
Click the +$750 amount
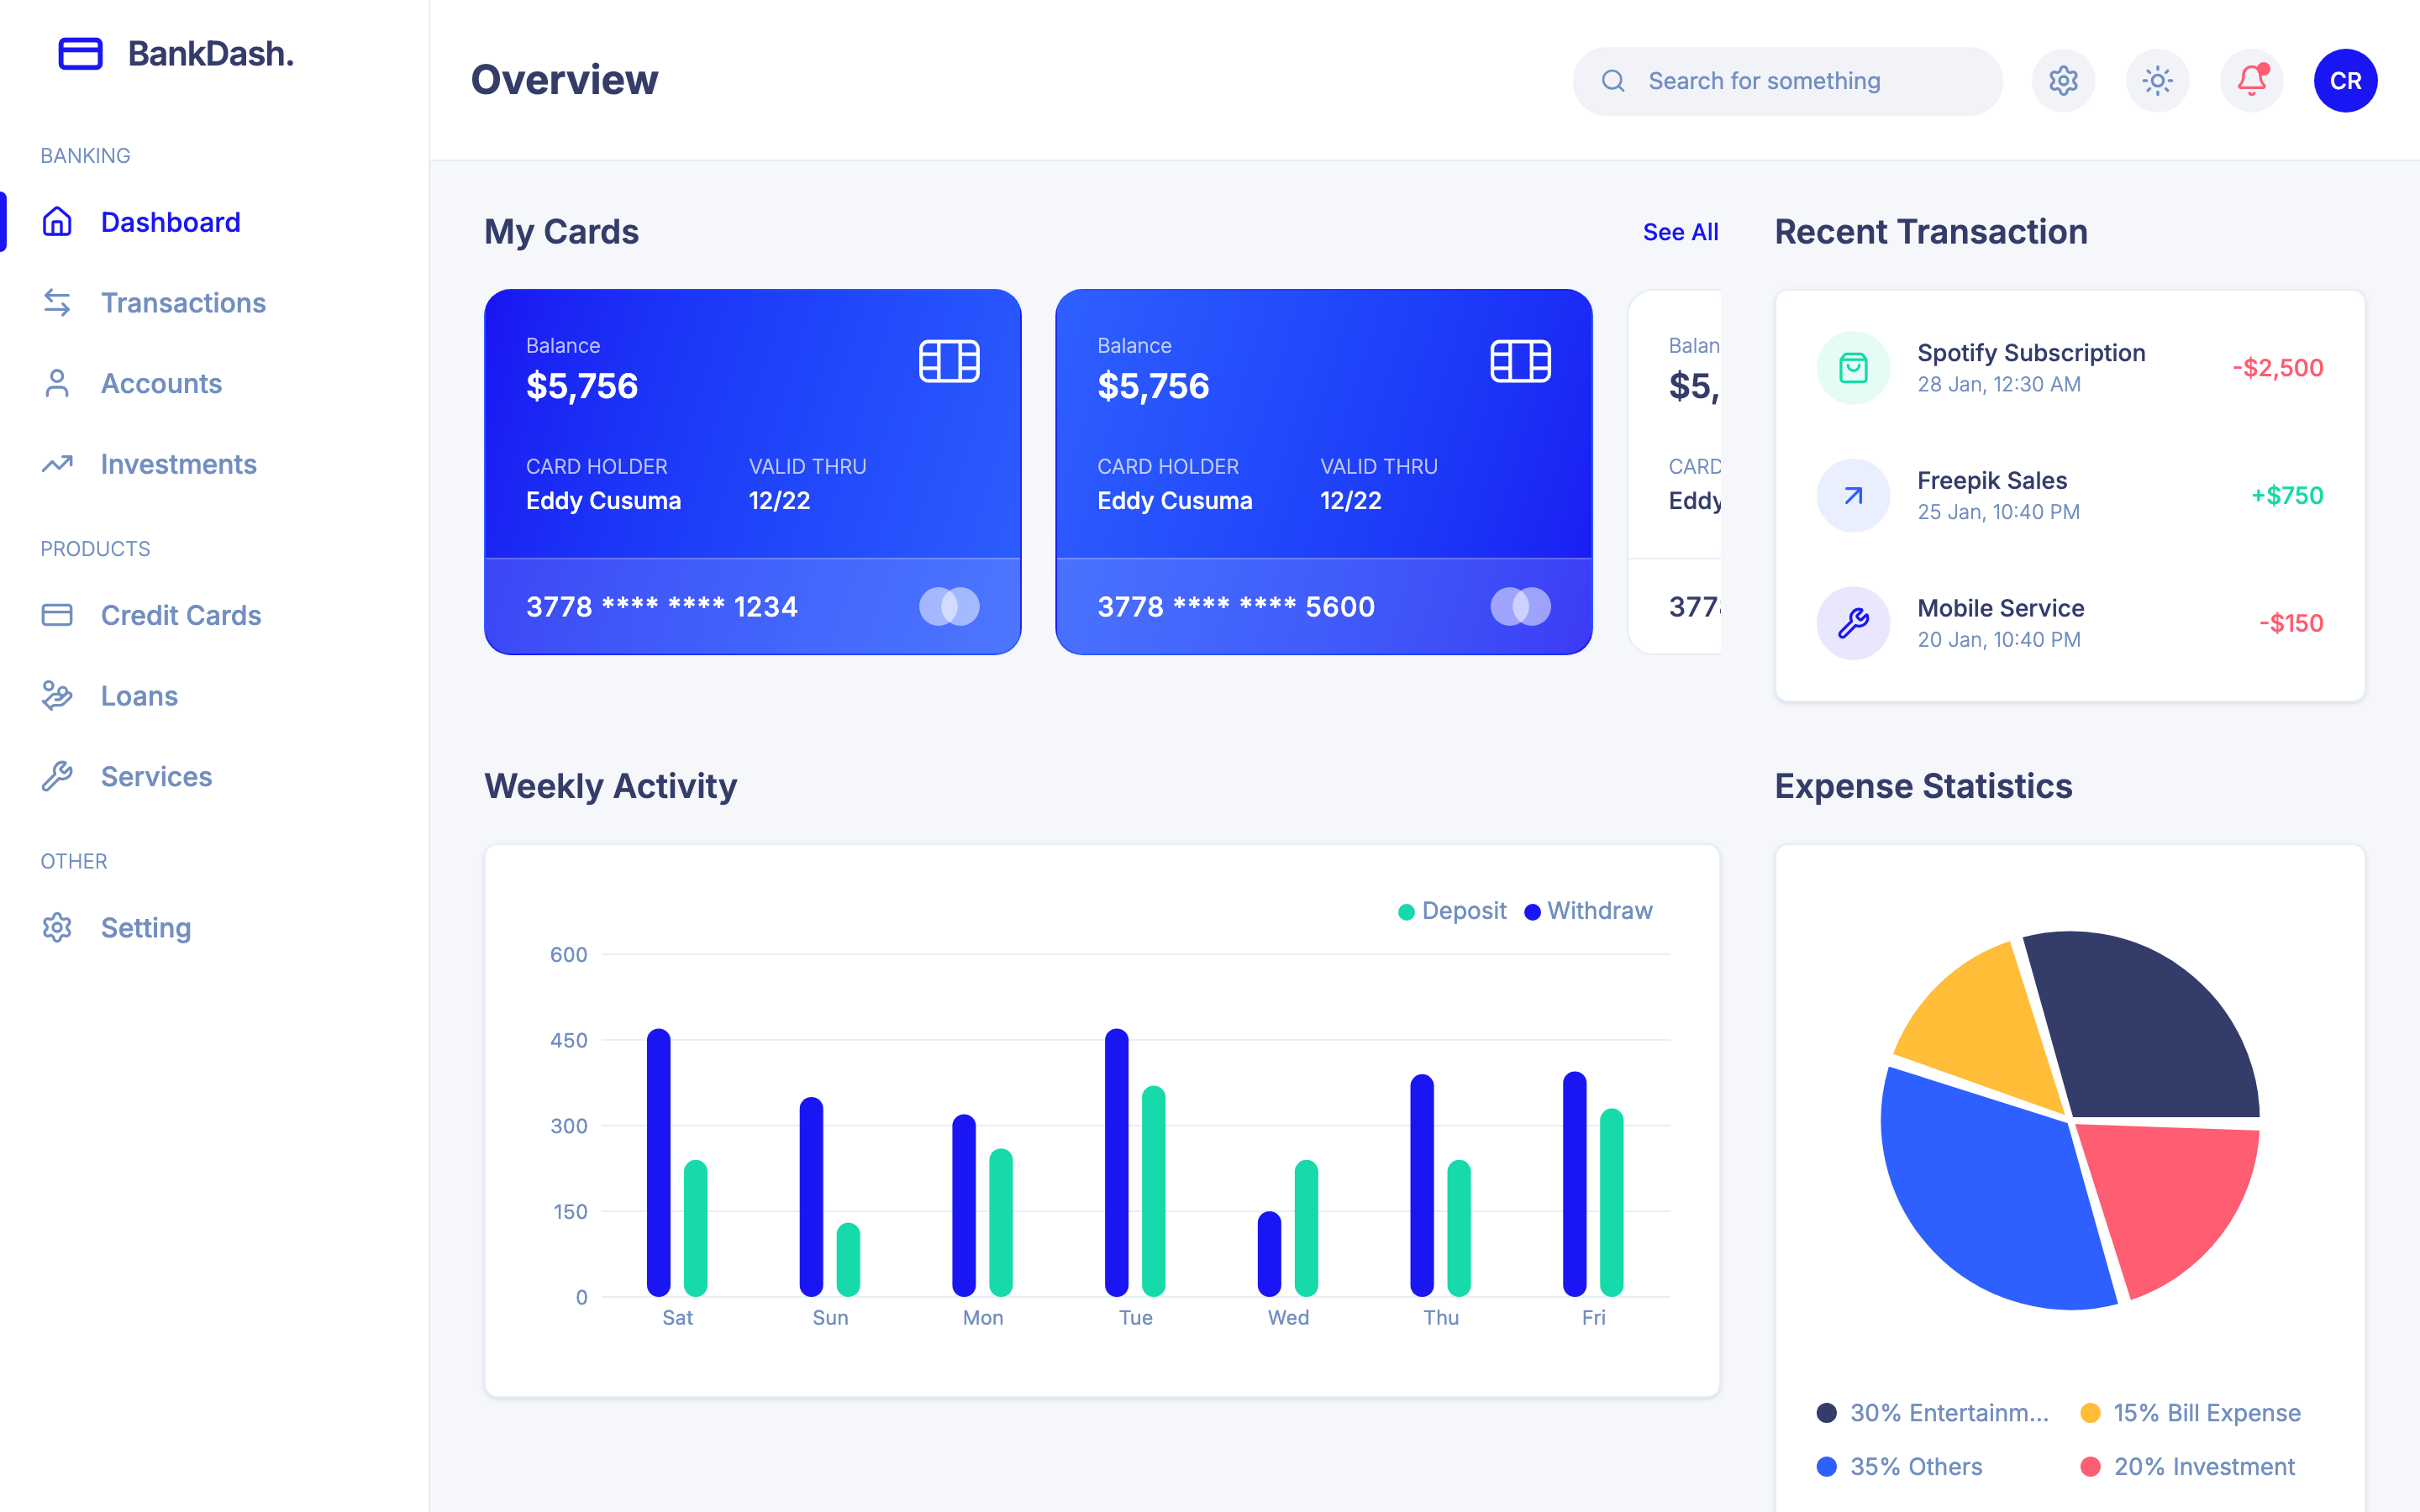pyautogui.click(x=2286, y=495)
